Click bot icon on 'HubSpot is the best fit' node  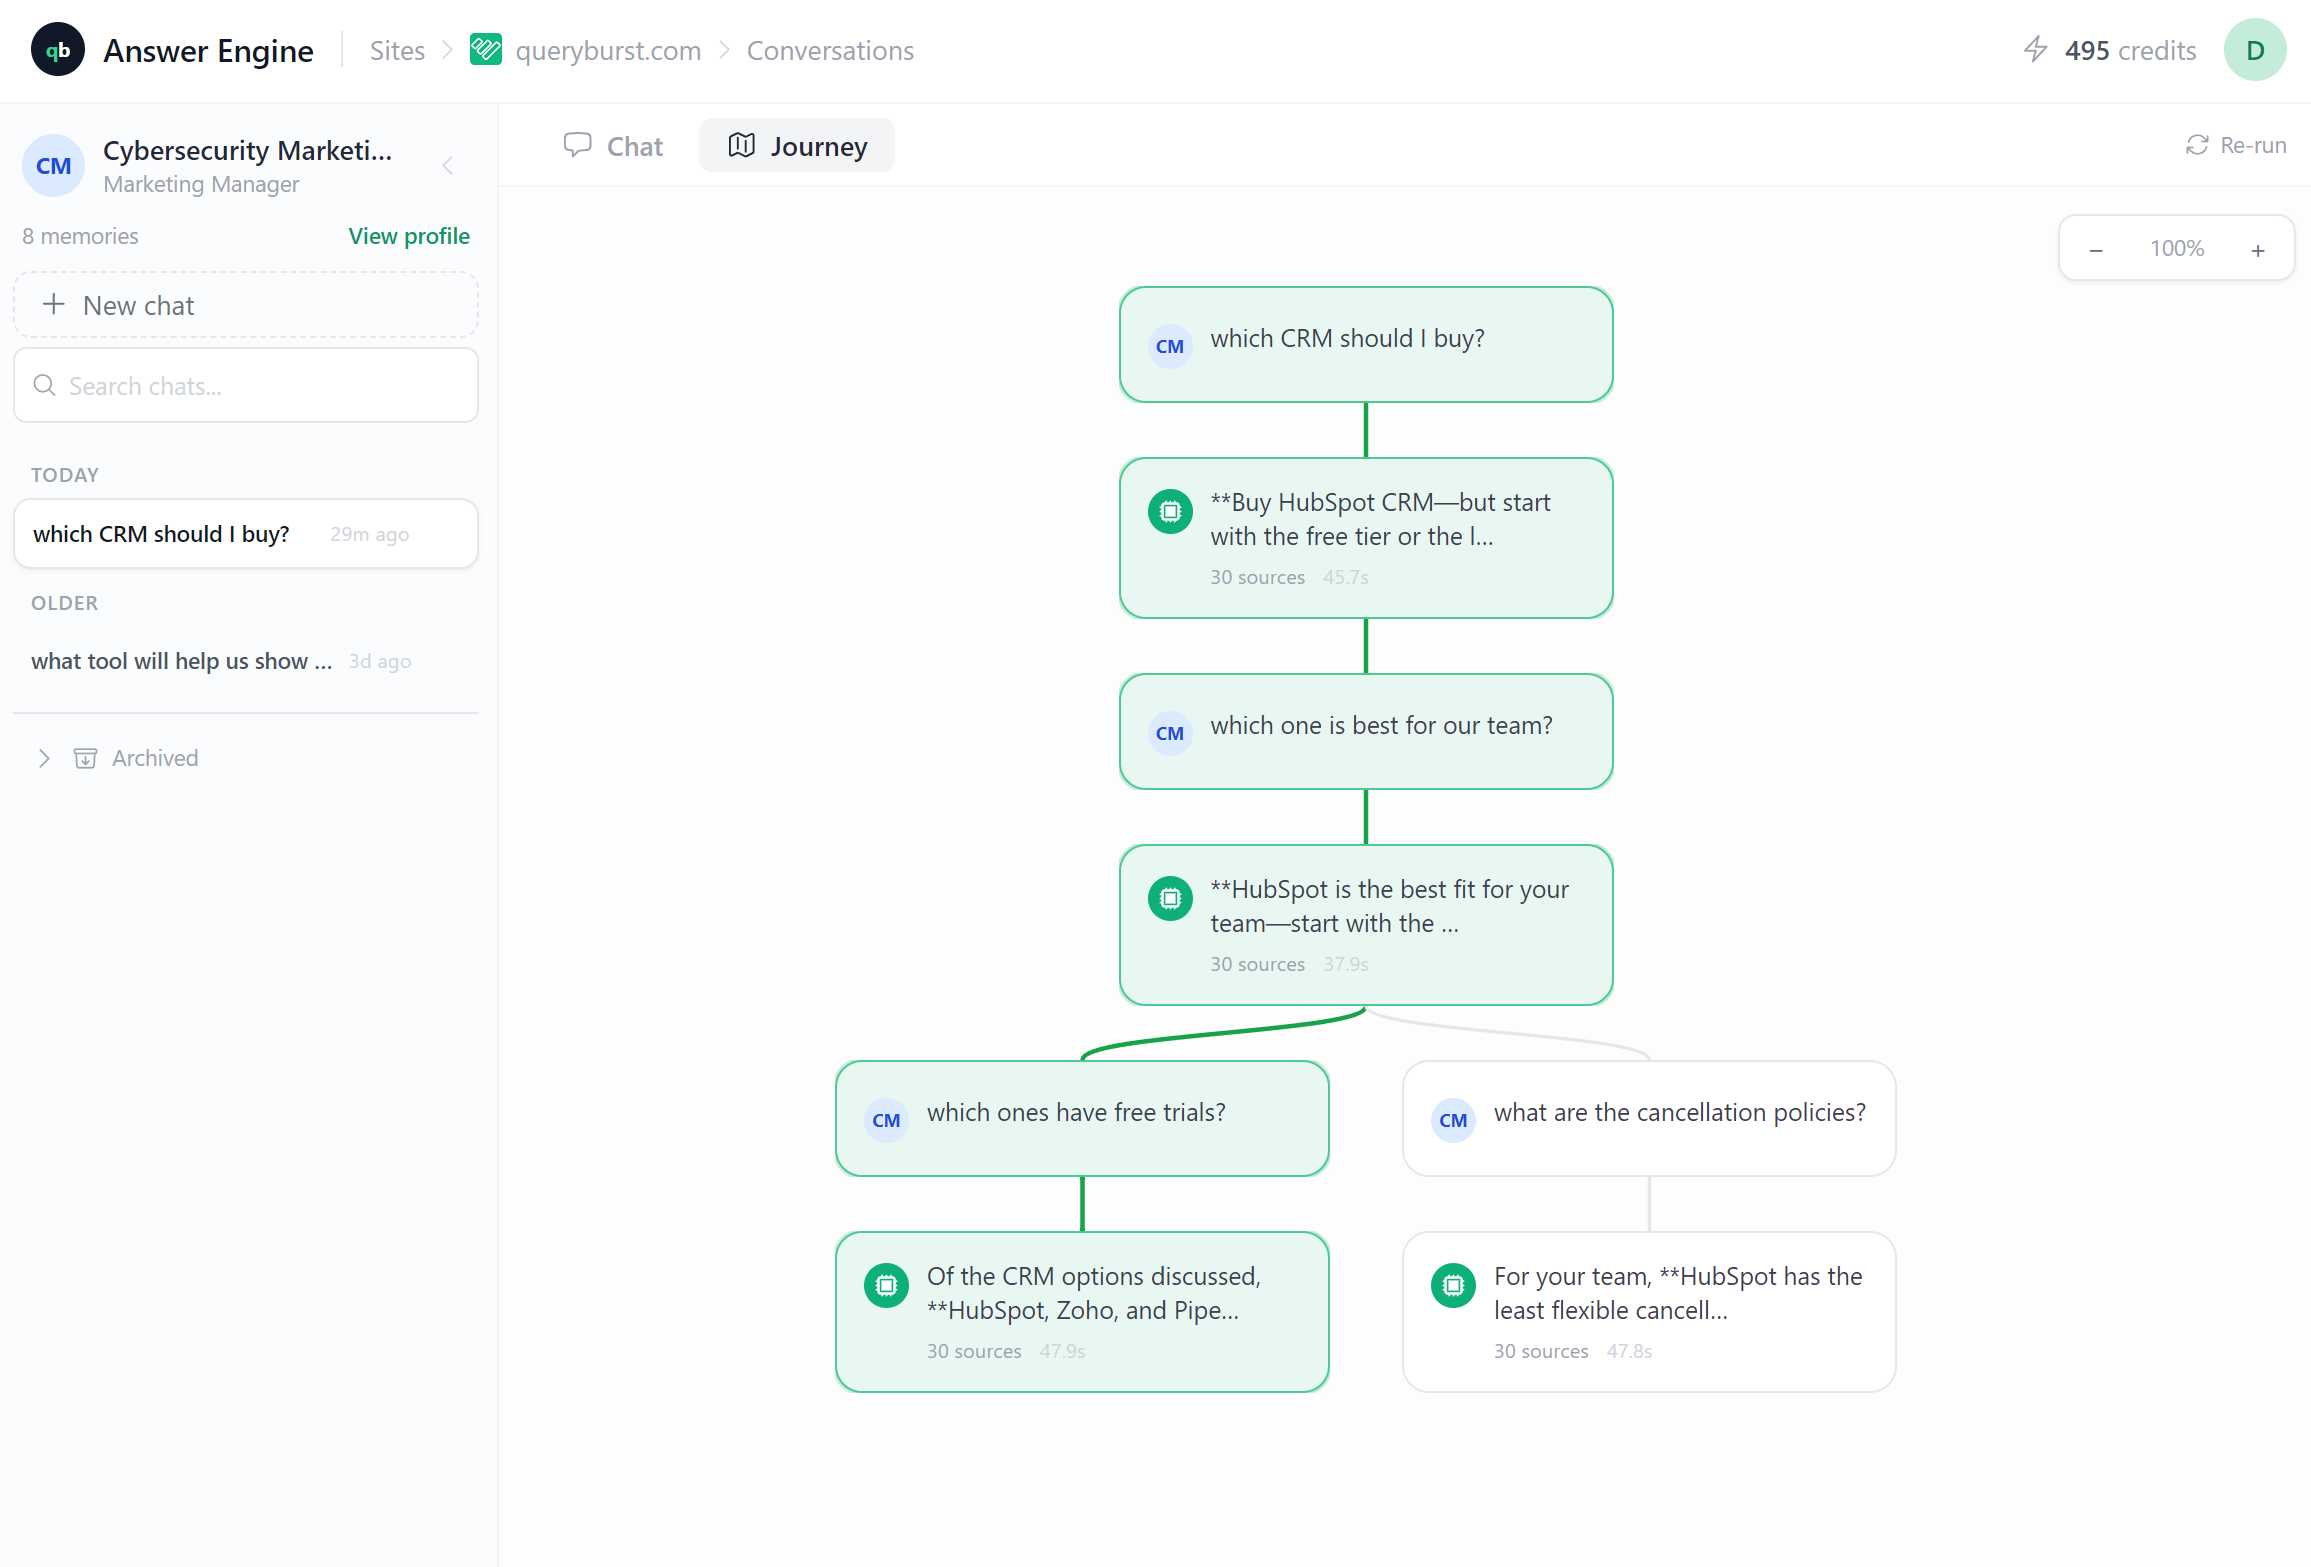[1170, 899]
